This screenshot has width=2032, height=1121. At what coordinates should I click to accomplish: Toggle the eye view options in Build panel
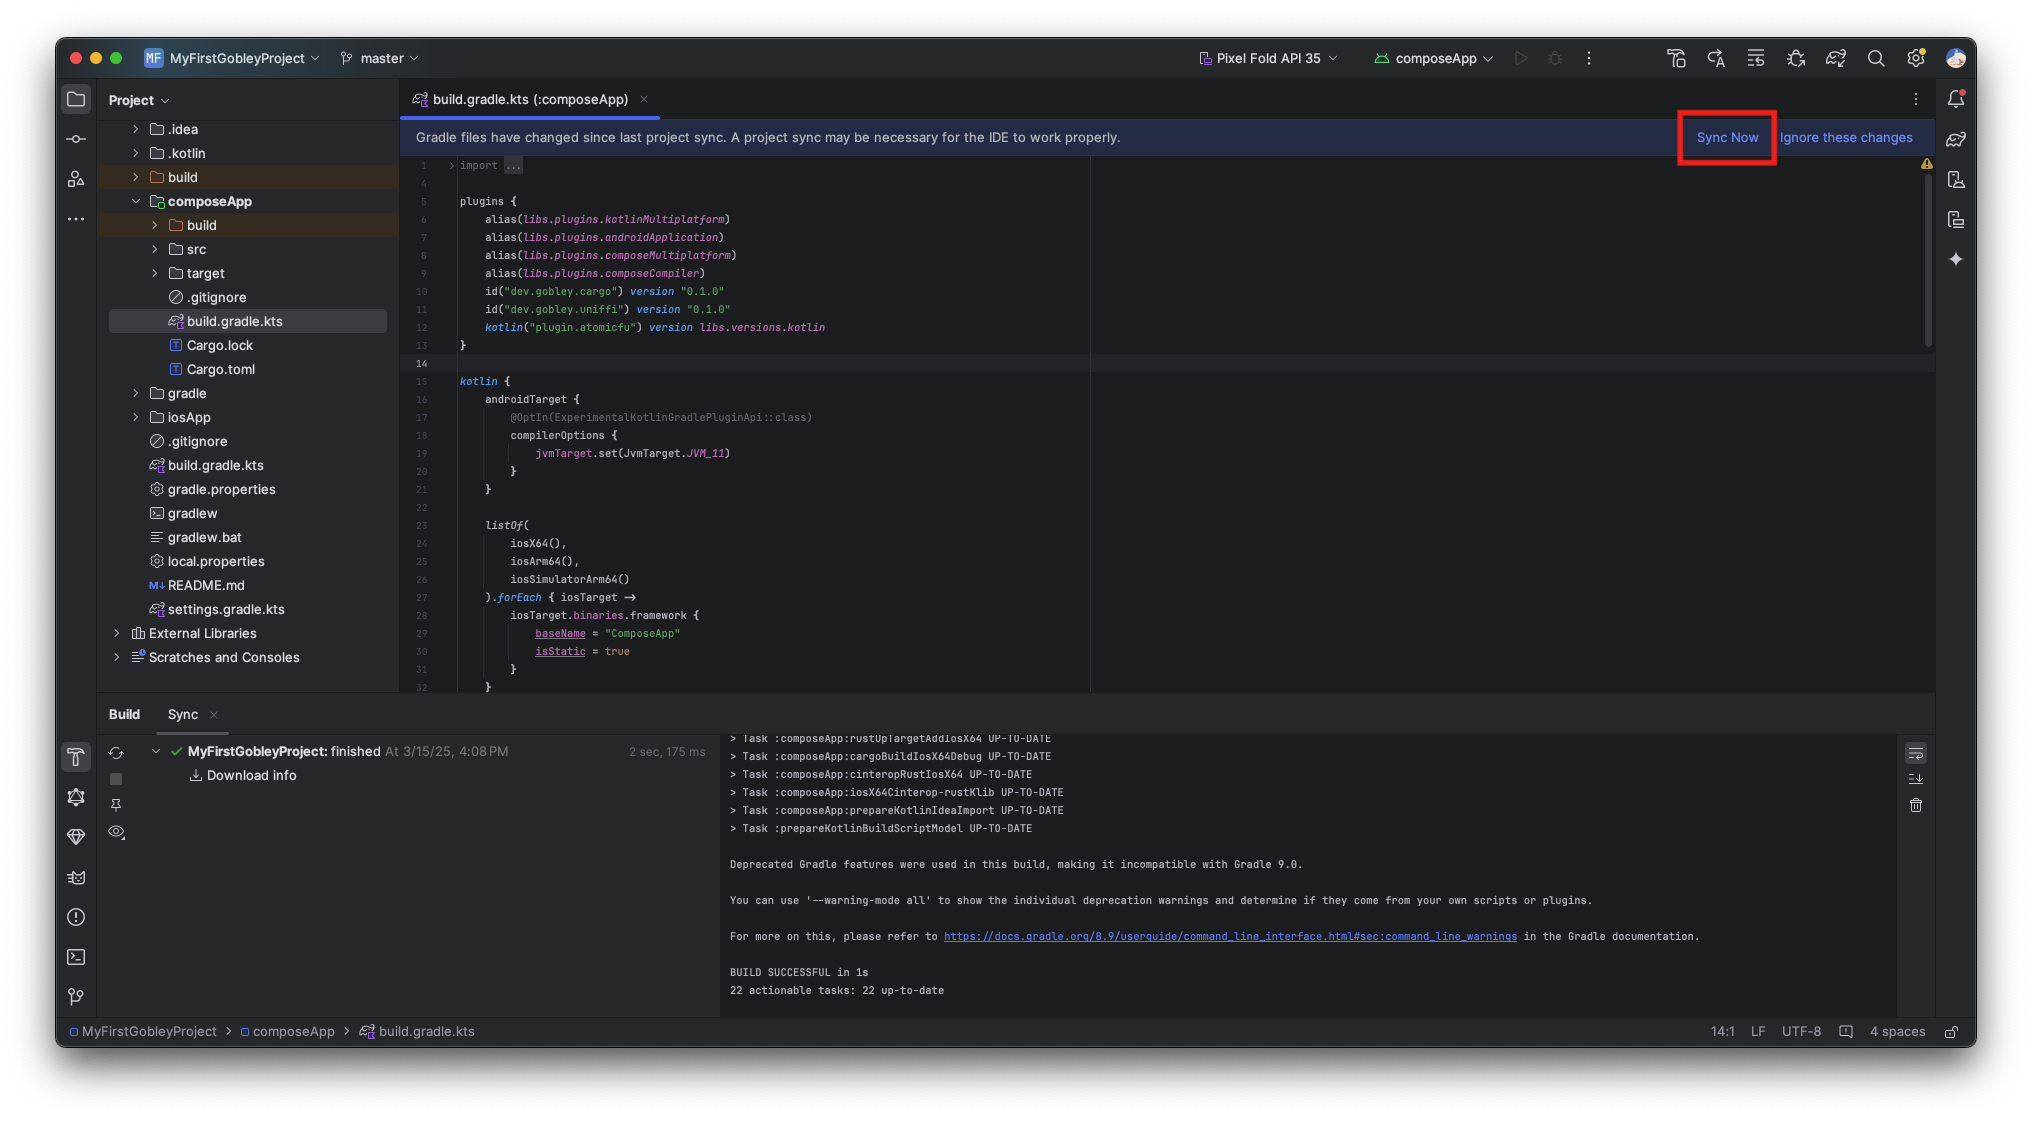116,832
